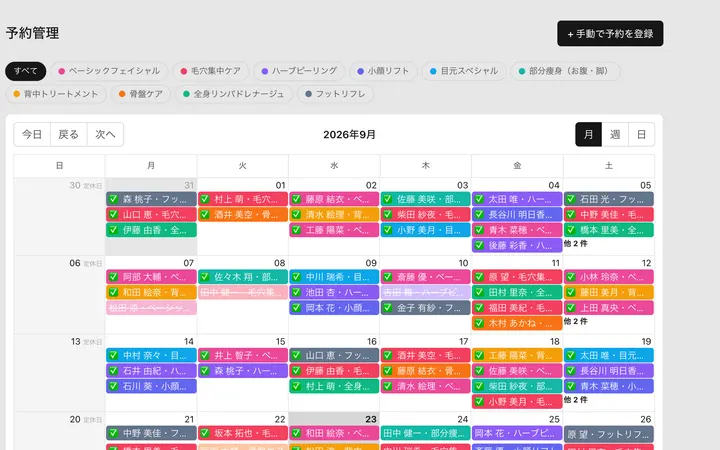Click the check icon on 石田 光 booking

tap(571, 199)
